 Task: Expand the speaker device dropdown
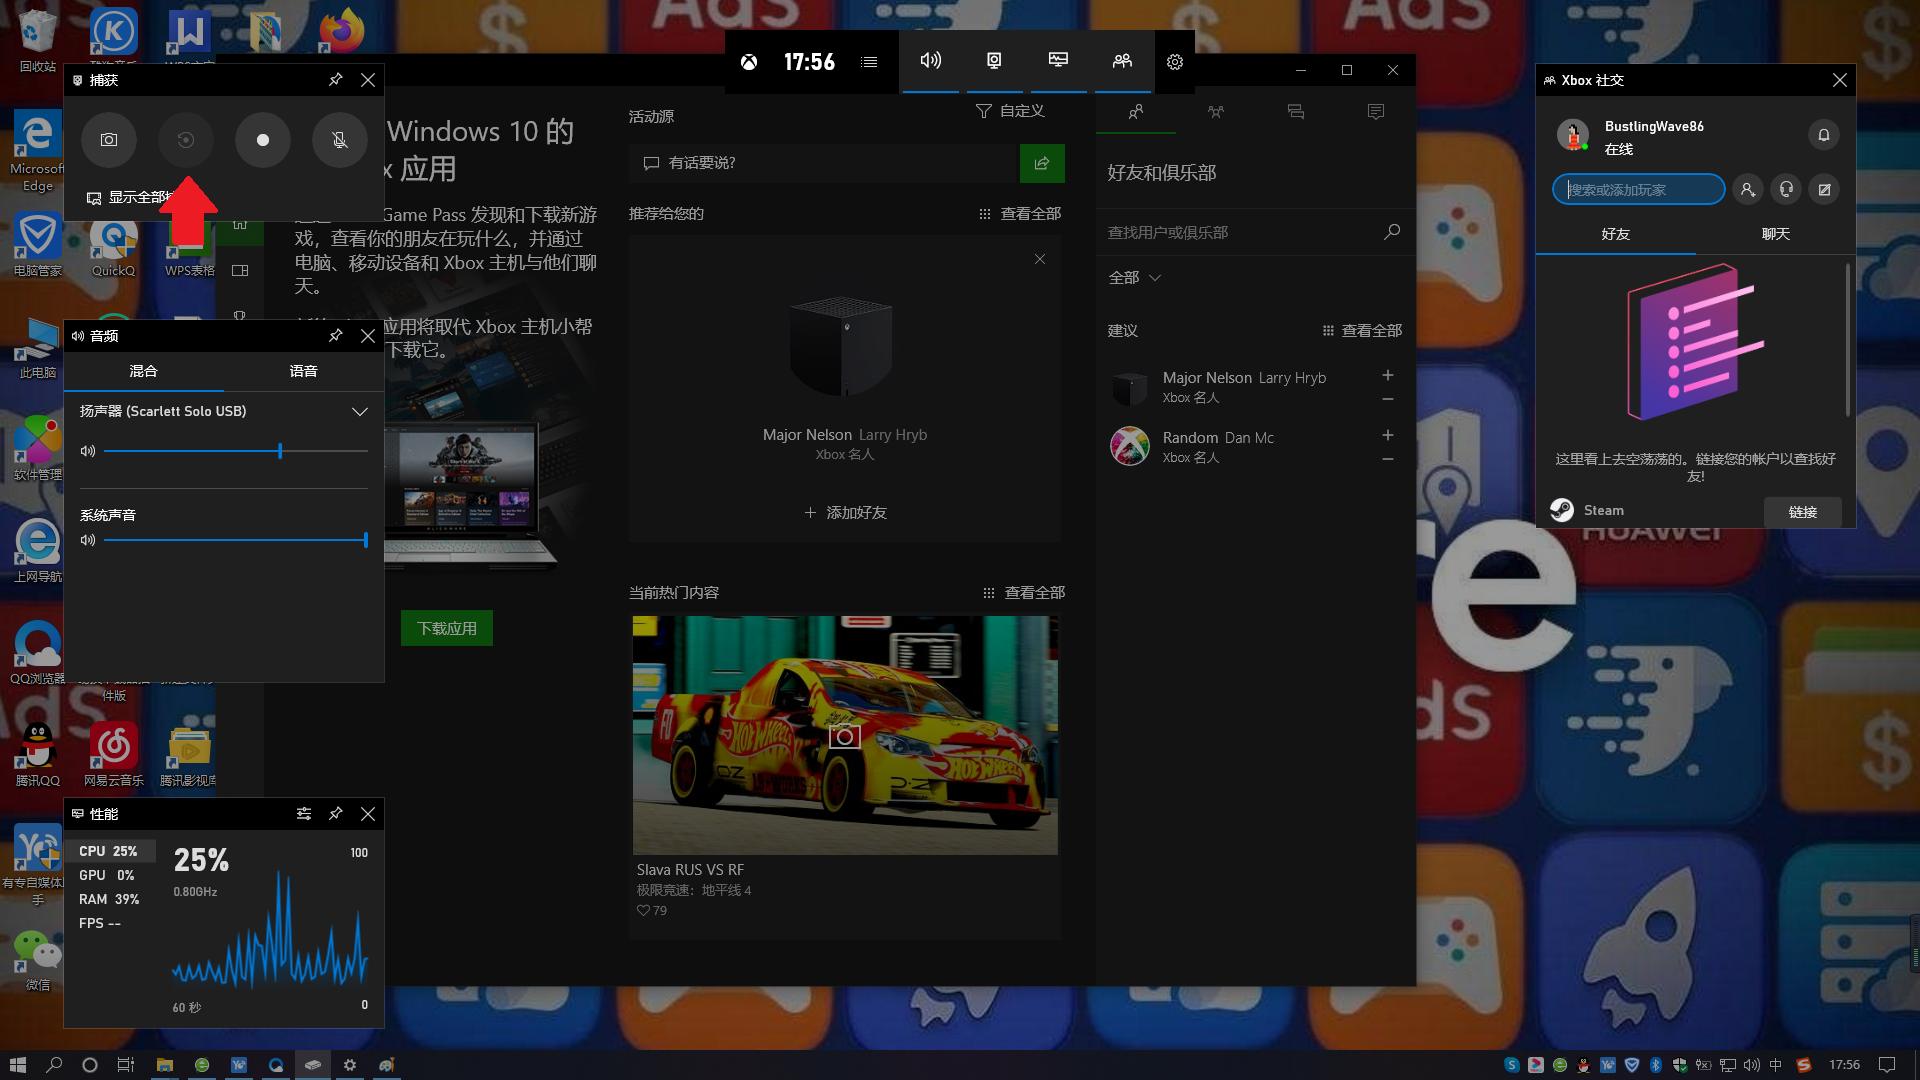point(359,412)
